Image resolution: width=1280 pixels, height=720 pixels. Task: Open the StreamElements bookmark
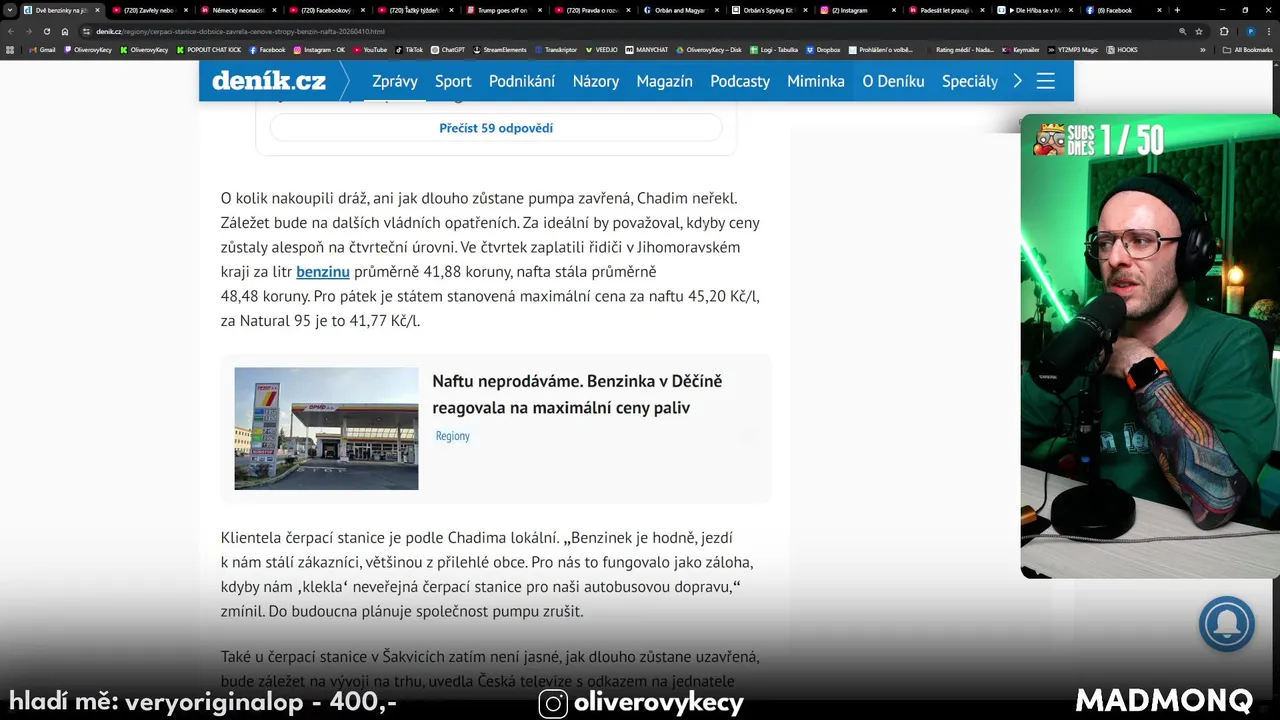[499, 49]
